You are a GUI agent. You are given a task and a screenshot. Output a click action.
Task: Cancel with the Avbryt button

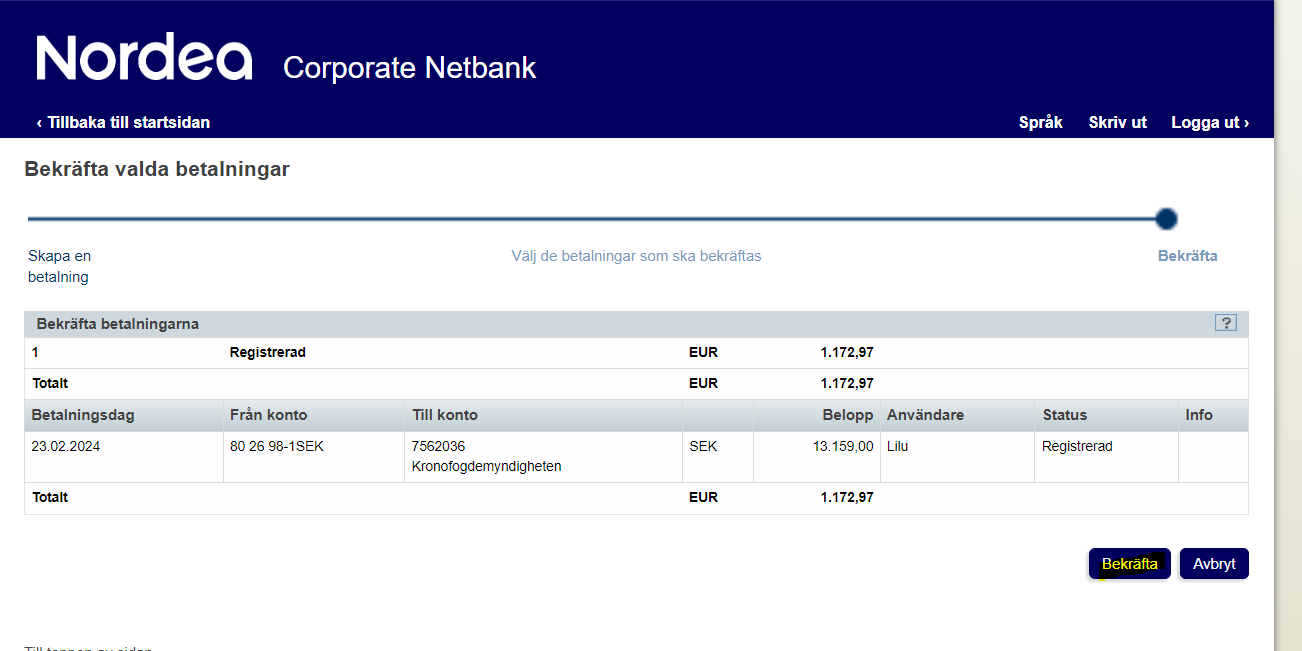pos(1214,564)
